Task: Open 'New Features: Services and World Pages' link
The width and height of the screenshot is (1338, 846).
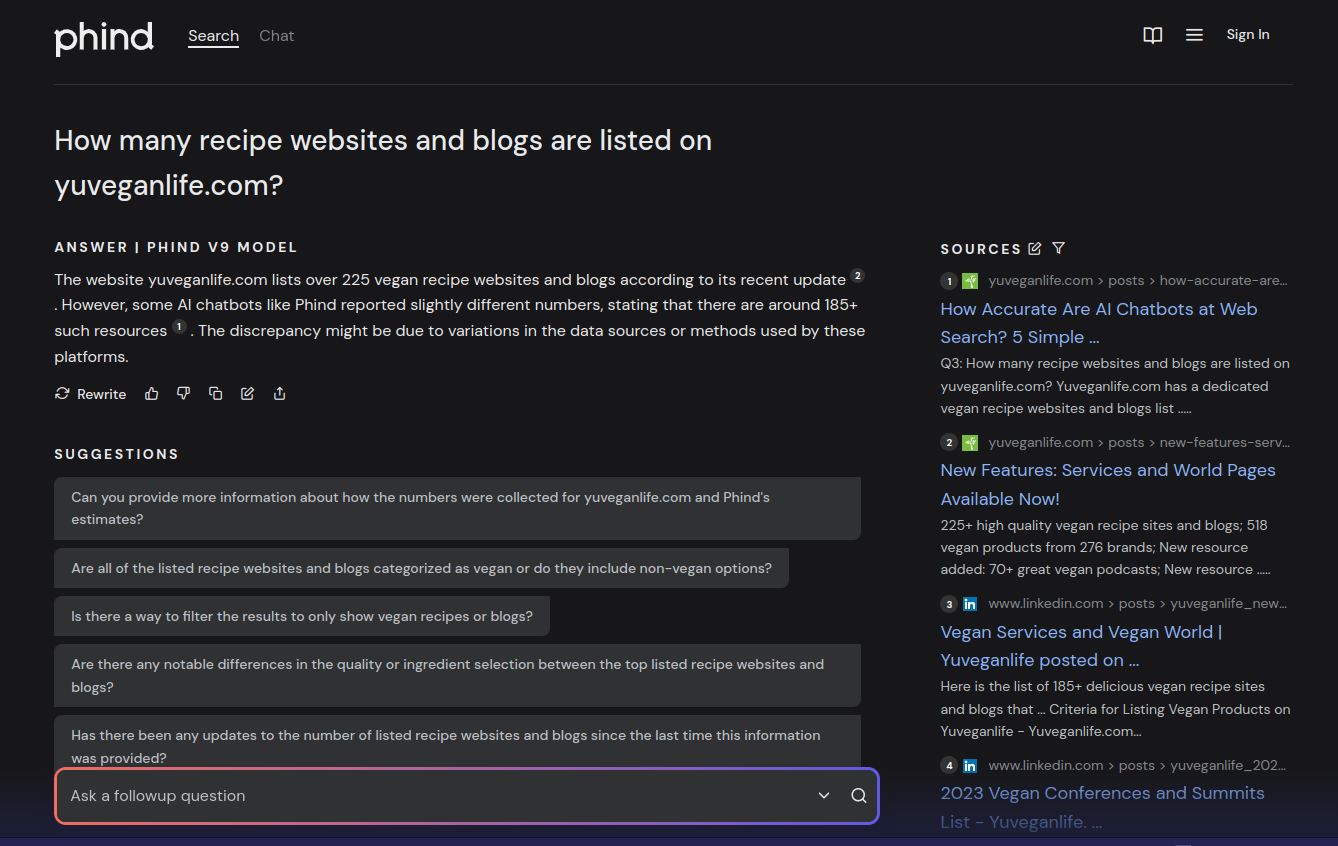Action: (x=1108, y=484)
